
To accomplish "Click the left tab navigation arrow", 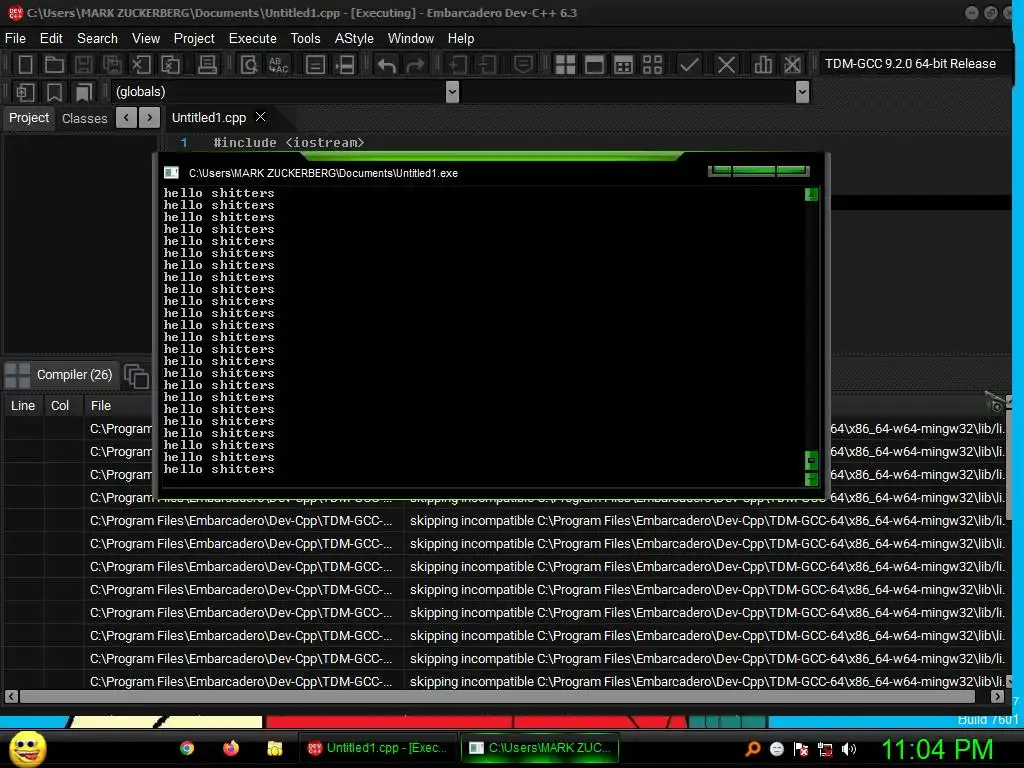I will pyautogui.click(x=126, y=118).
